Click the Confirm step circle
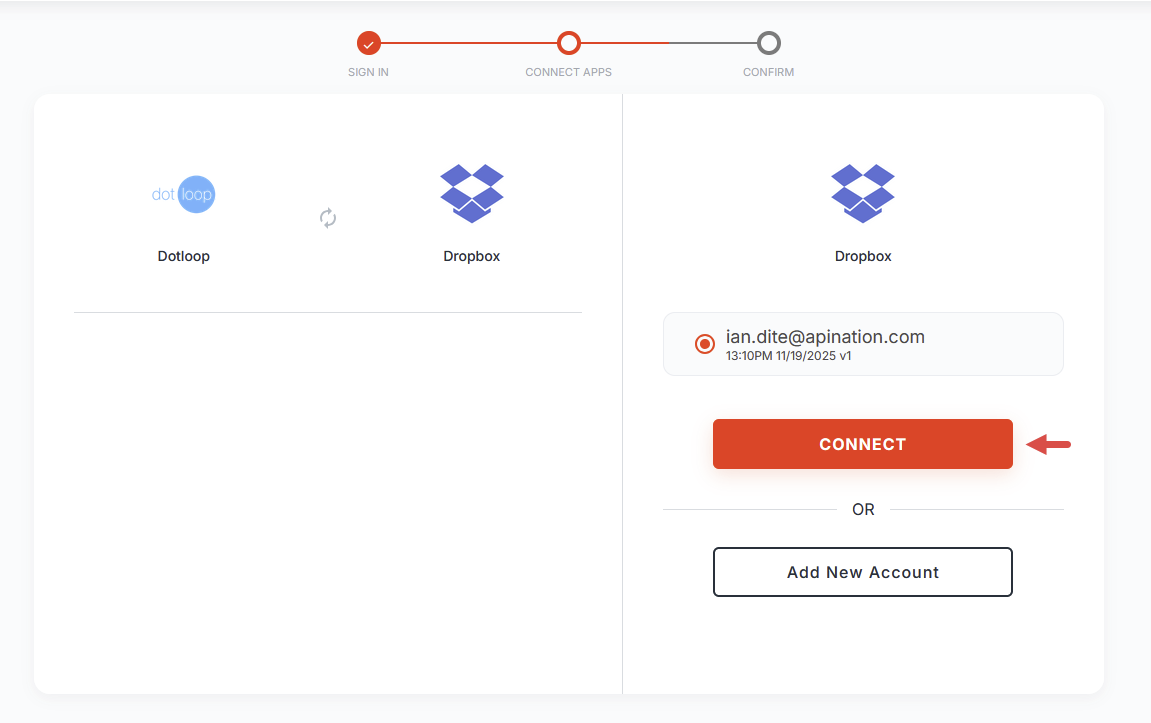This screenshot has width=1151, height=723. coord(769,43)
